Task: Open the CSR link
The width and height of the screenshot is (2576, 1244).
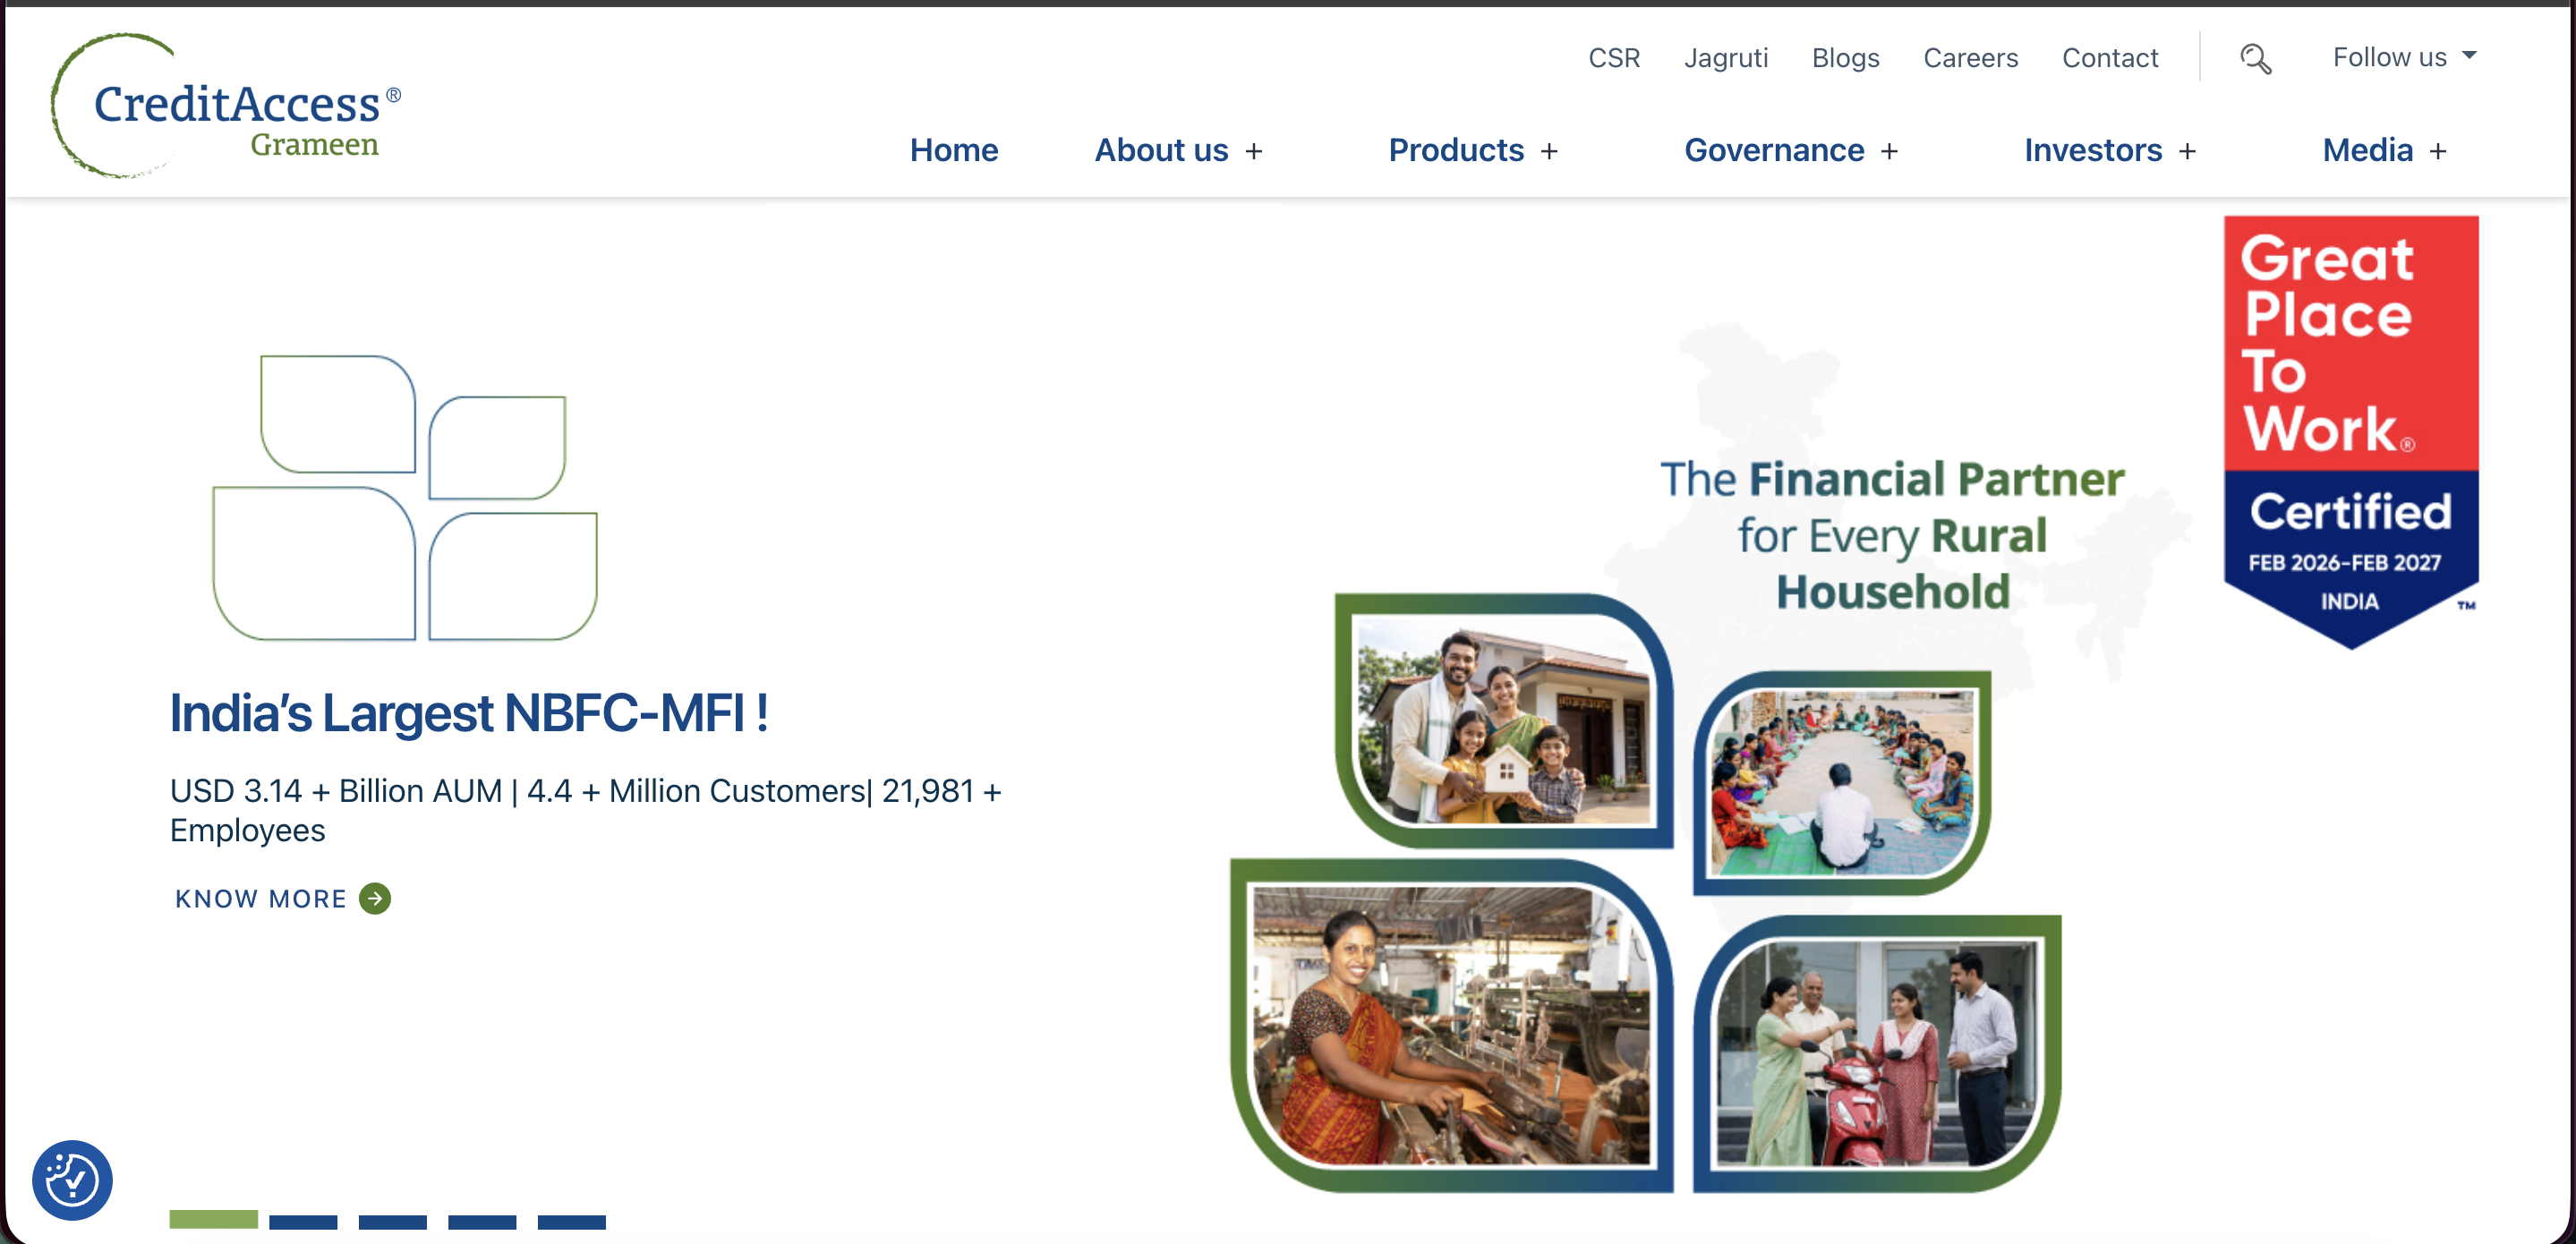Action: click(x=1614, y=58)
